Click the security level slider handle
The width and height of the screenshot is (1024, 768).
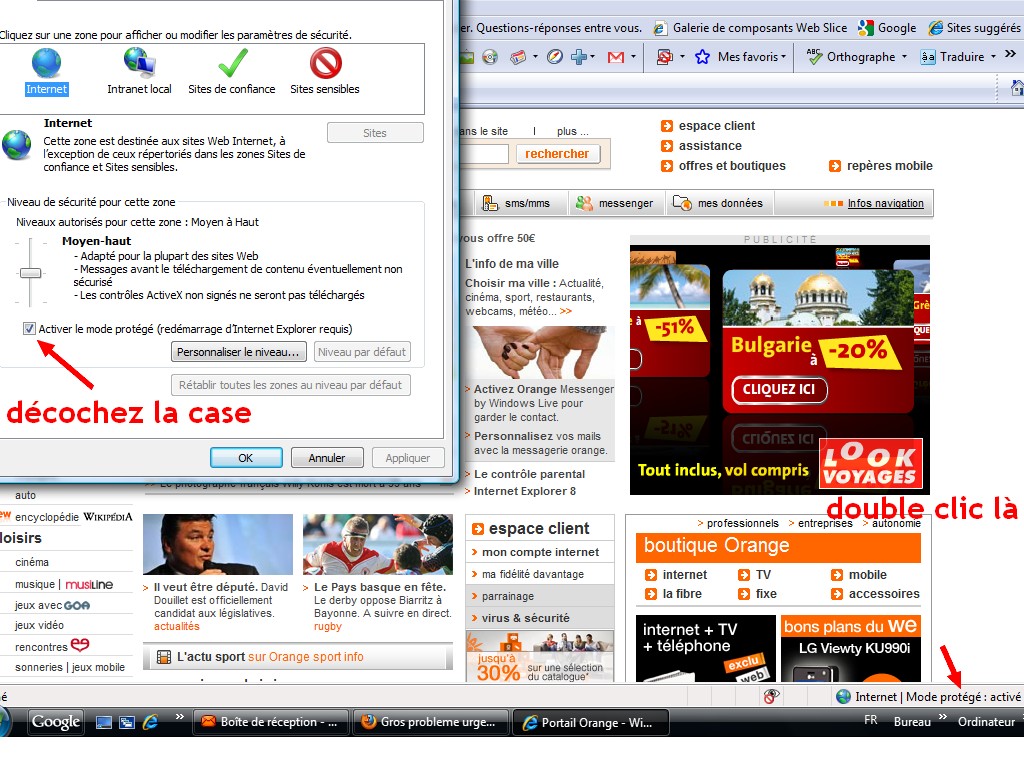pos(31,273)
